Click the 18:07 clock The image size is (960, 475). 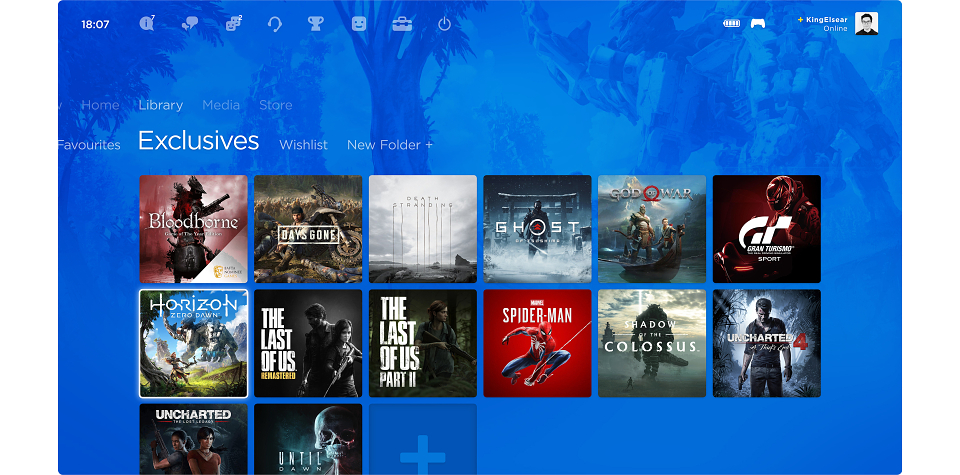click(95, 24)
